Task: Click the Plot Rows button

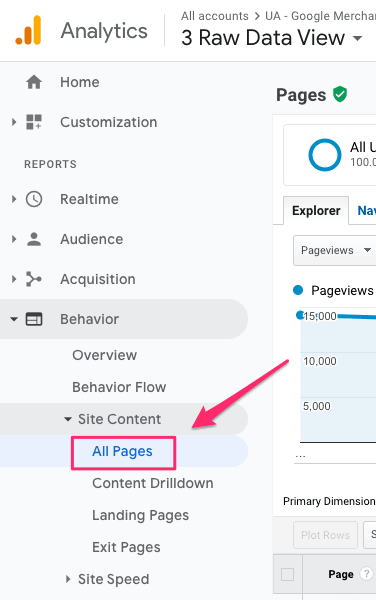Action: [x=326, y=535]
